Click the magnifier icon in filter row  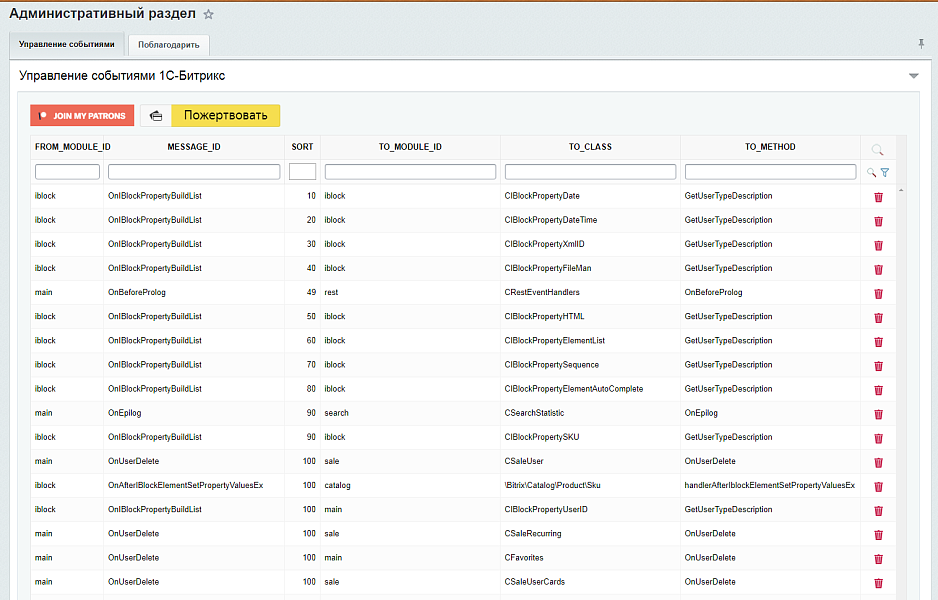[x=871, y=172]
